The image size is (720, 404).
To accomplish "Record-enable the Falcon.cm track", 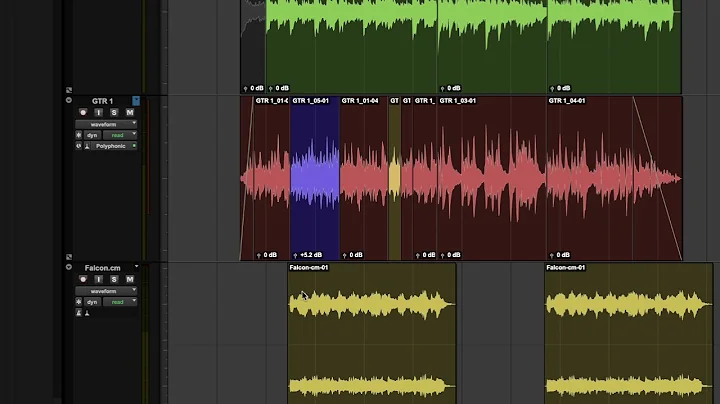I will tap(83, 279).
